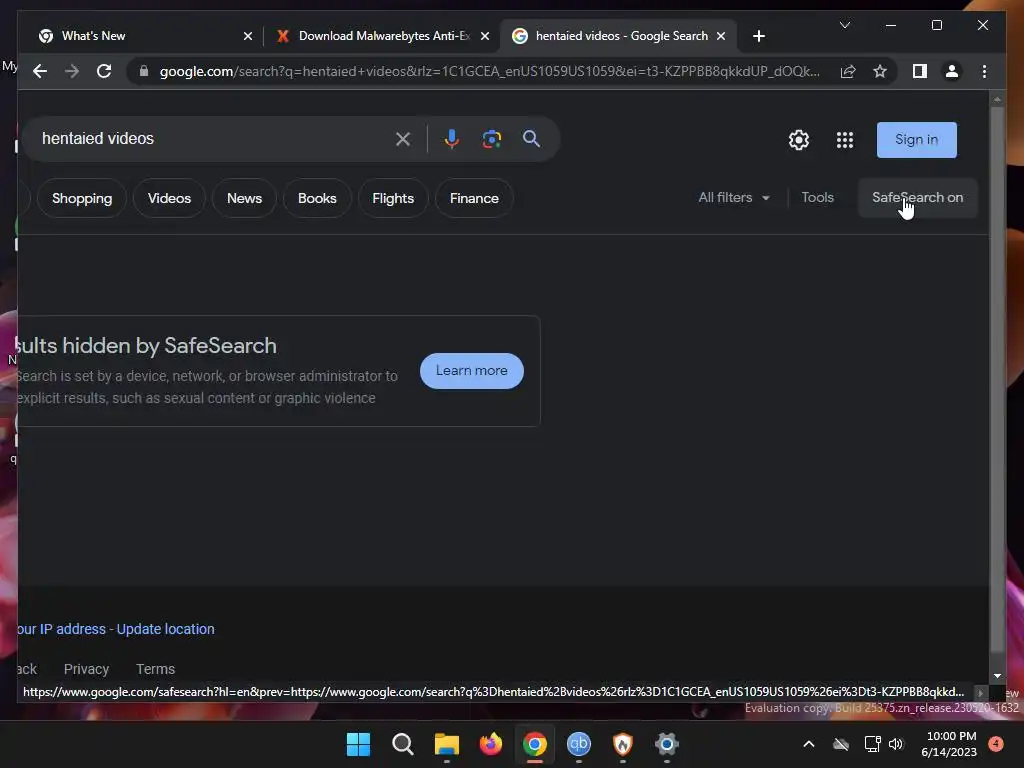Image resolution: width=1024 pixels, height=768 pixels.
Task: Share this page from the address bar
Action: 848,71
